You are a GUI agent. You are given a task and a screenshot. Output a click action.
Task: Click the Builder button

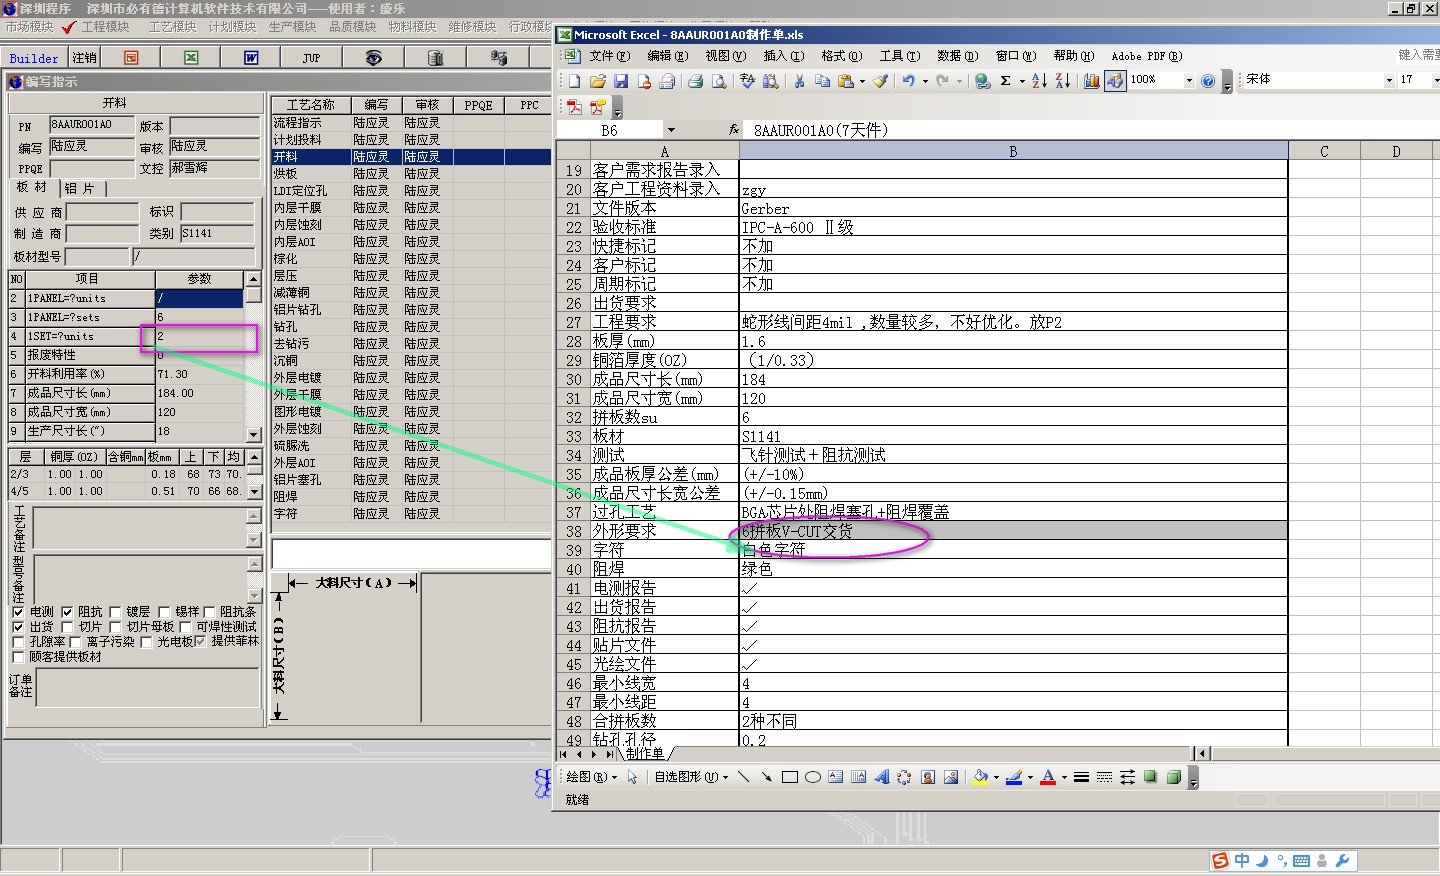coord(34,58)
